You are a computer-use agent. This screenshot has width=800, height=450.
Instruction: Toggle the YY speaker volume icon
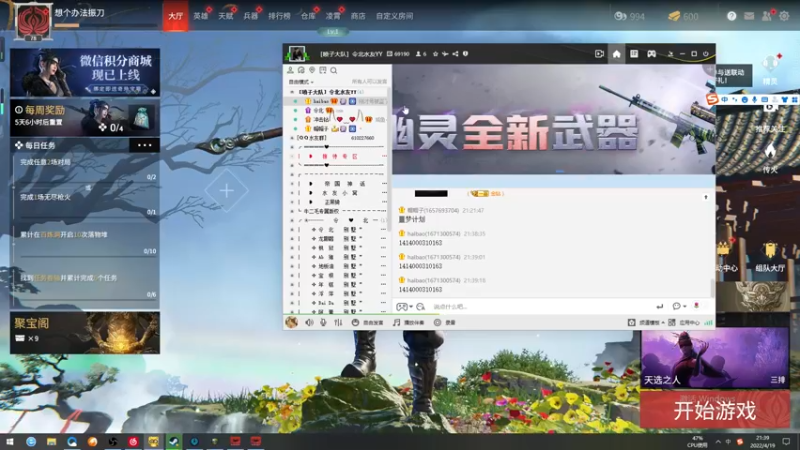(x=310, y=322)
